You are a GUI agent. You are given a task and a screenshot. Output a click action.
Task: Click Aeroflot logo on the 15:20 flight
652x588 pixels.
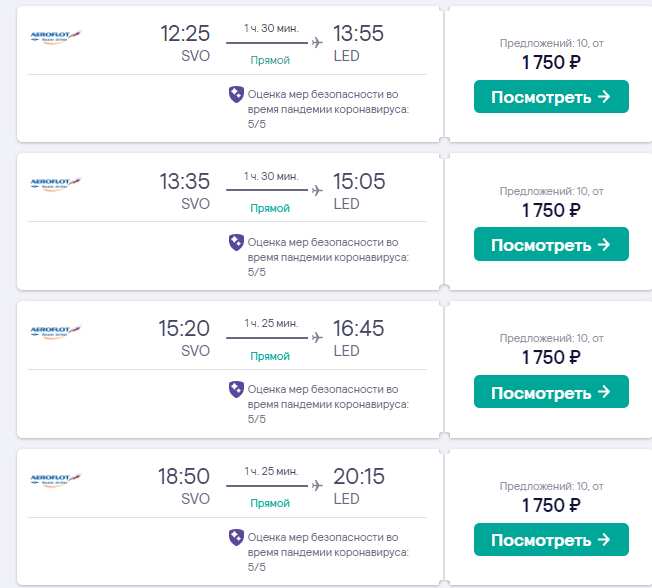tap(56, 331)
